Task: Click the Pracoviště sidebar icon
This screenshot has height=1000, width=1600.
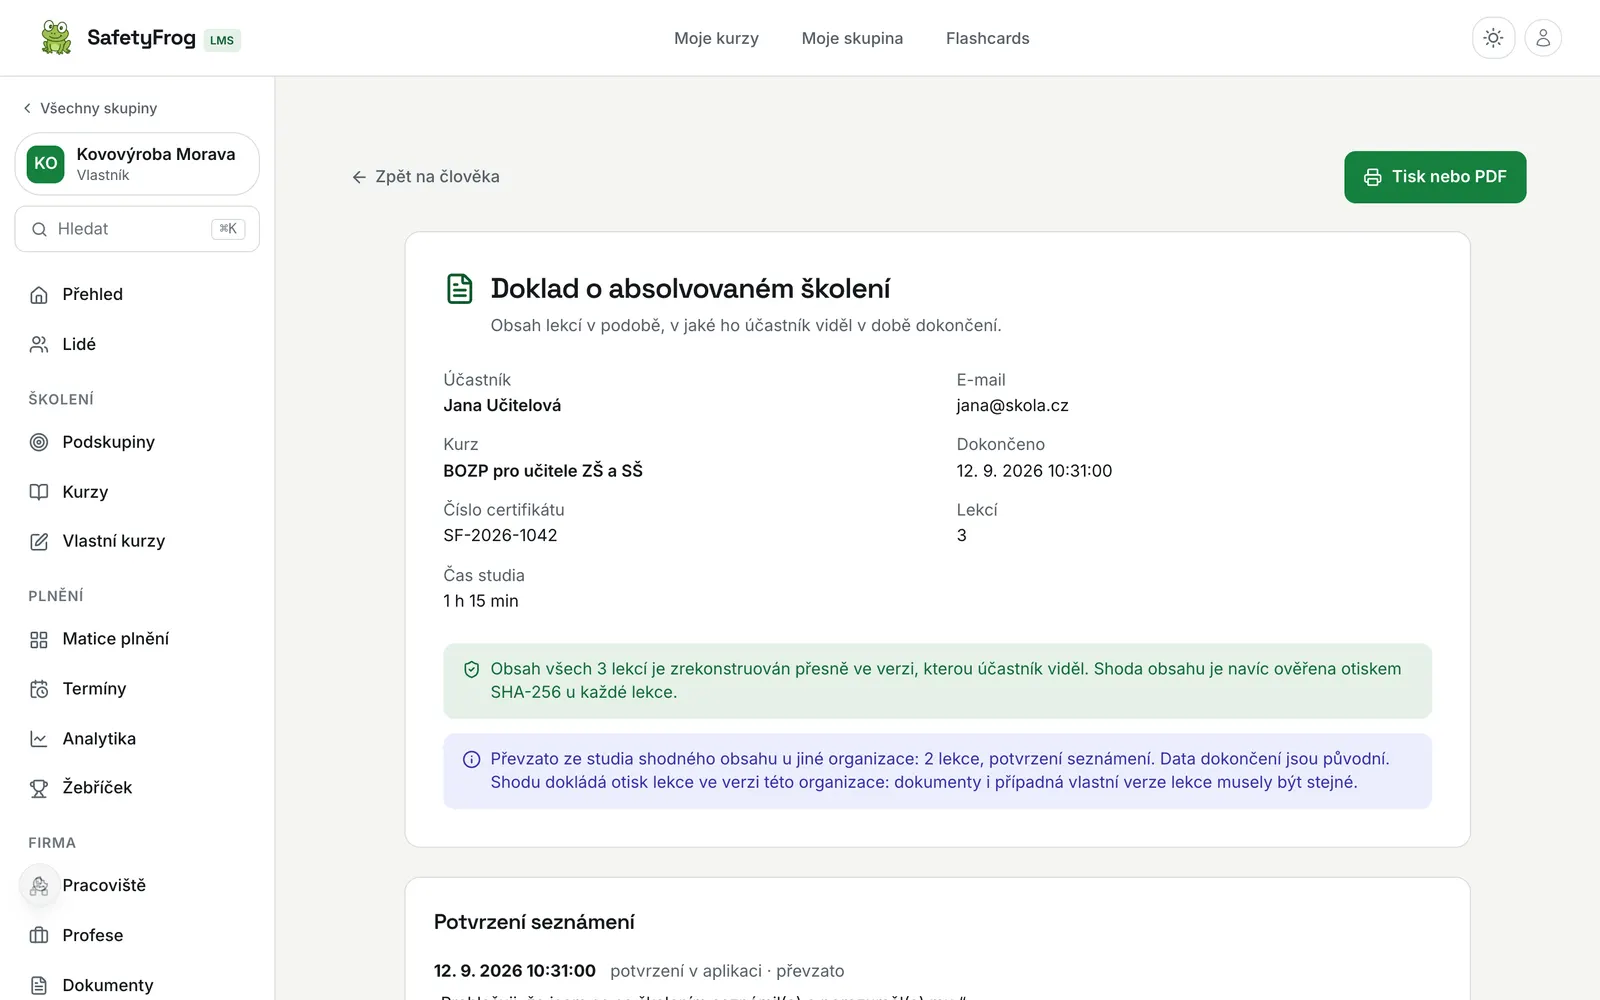Action: tap(39, 886)
